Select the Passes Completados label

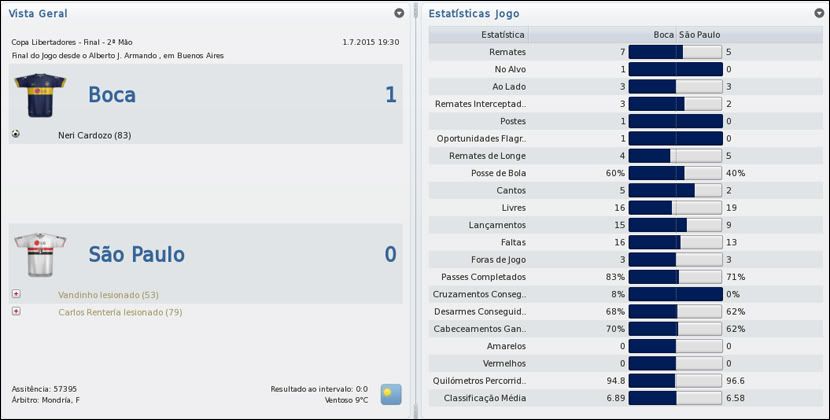(x=483, y=277)
